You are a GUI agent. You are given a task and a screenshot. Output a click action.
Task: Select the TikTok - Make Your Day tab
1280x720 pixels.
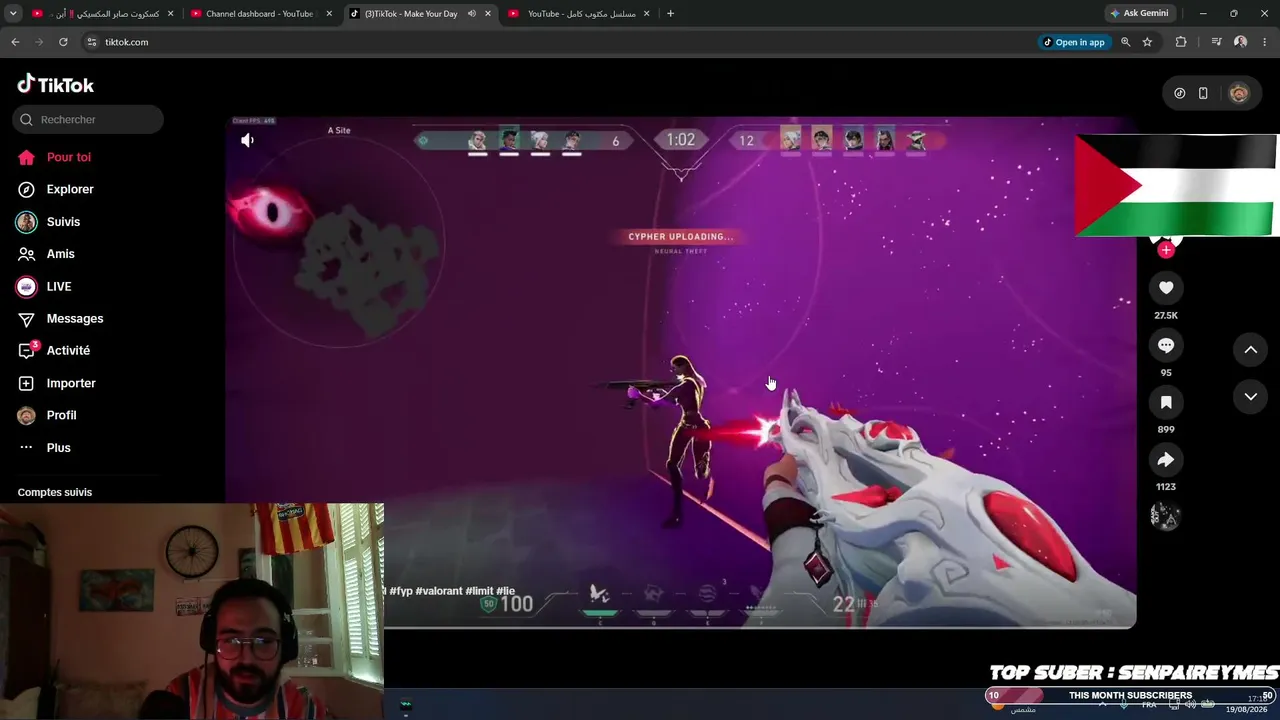[x=411, y=14]
